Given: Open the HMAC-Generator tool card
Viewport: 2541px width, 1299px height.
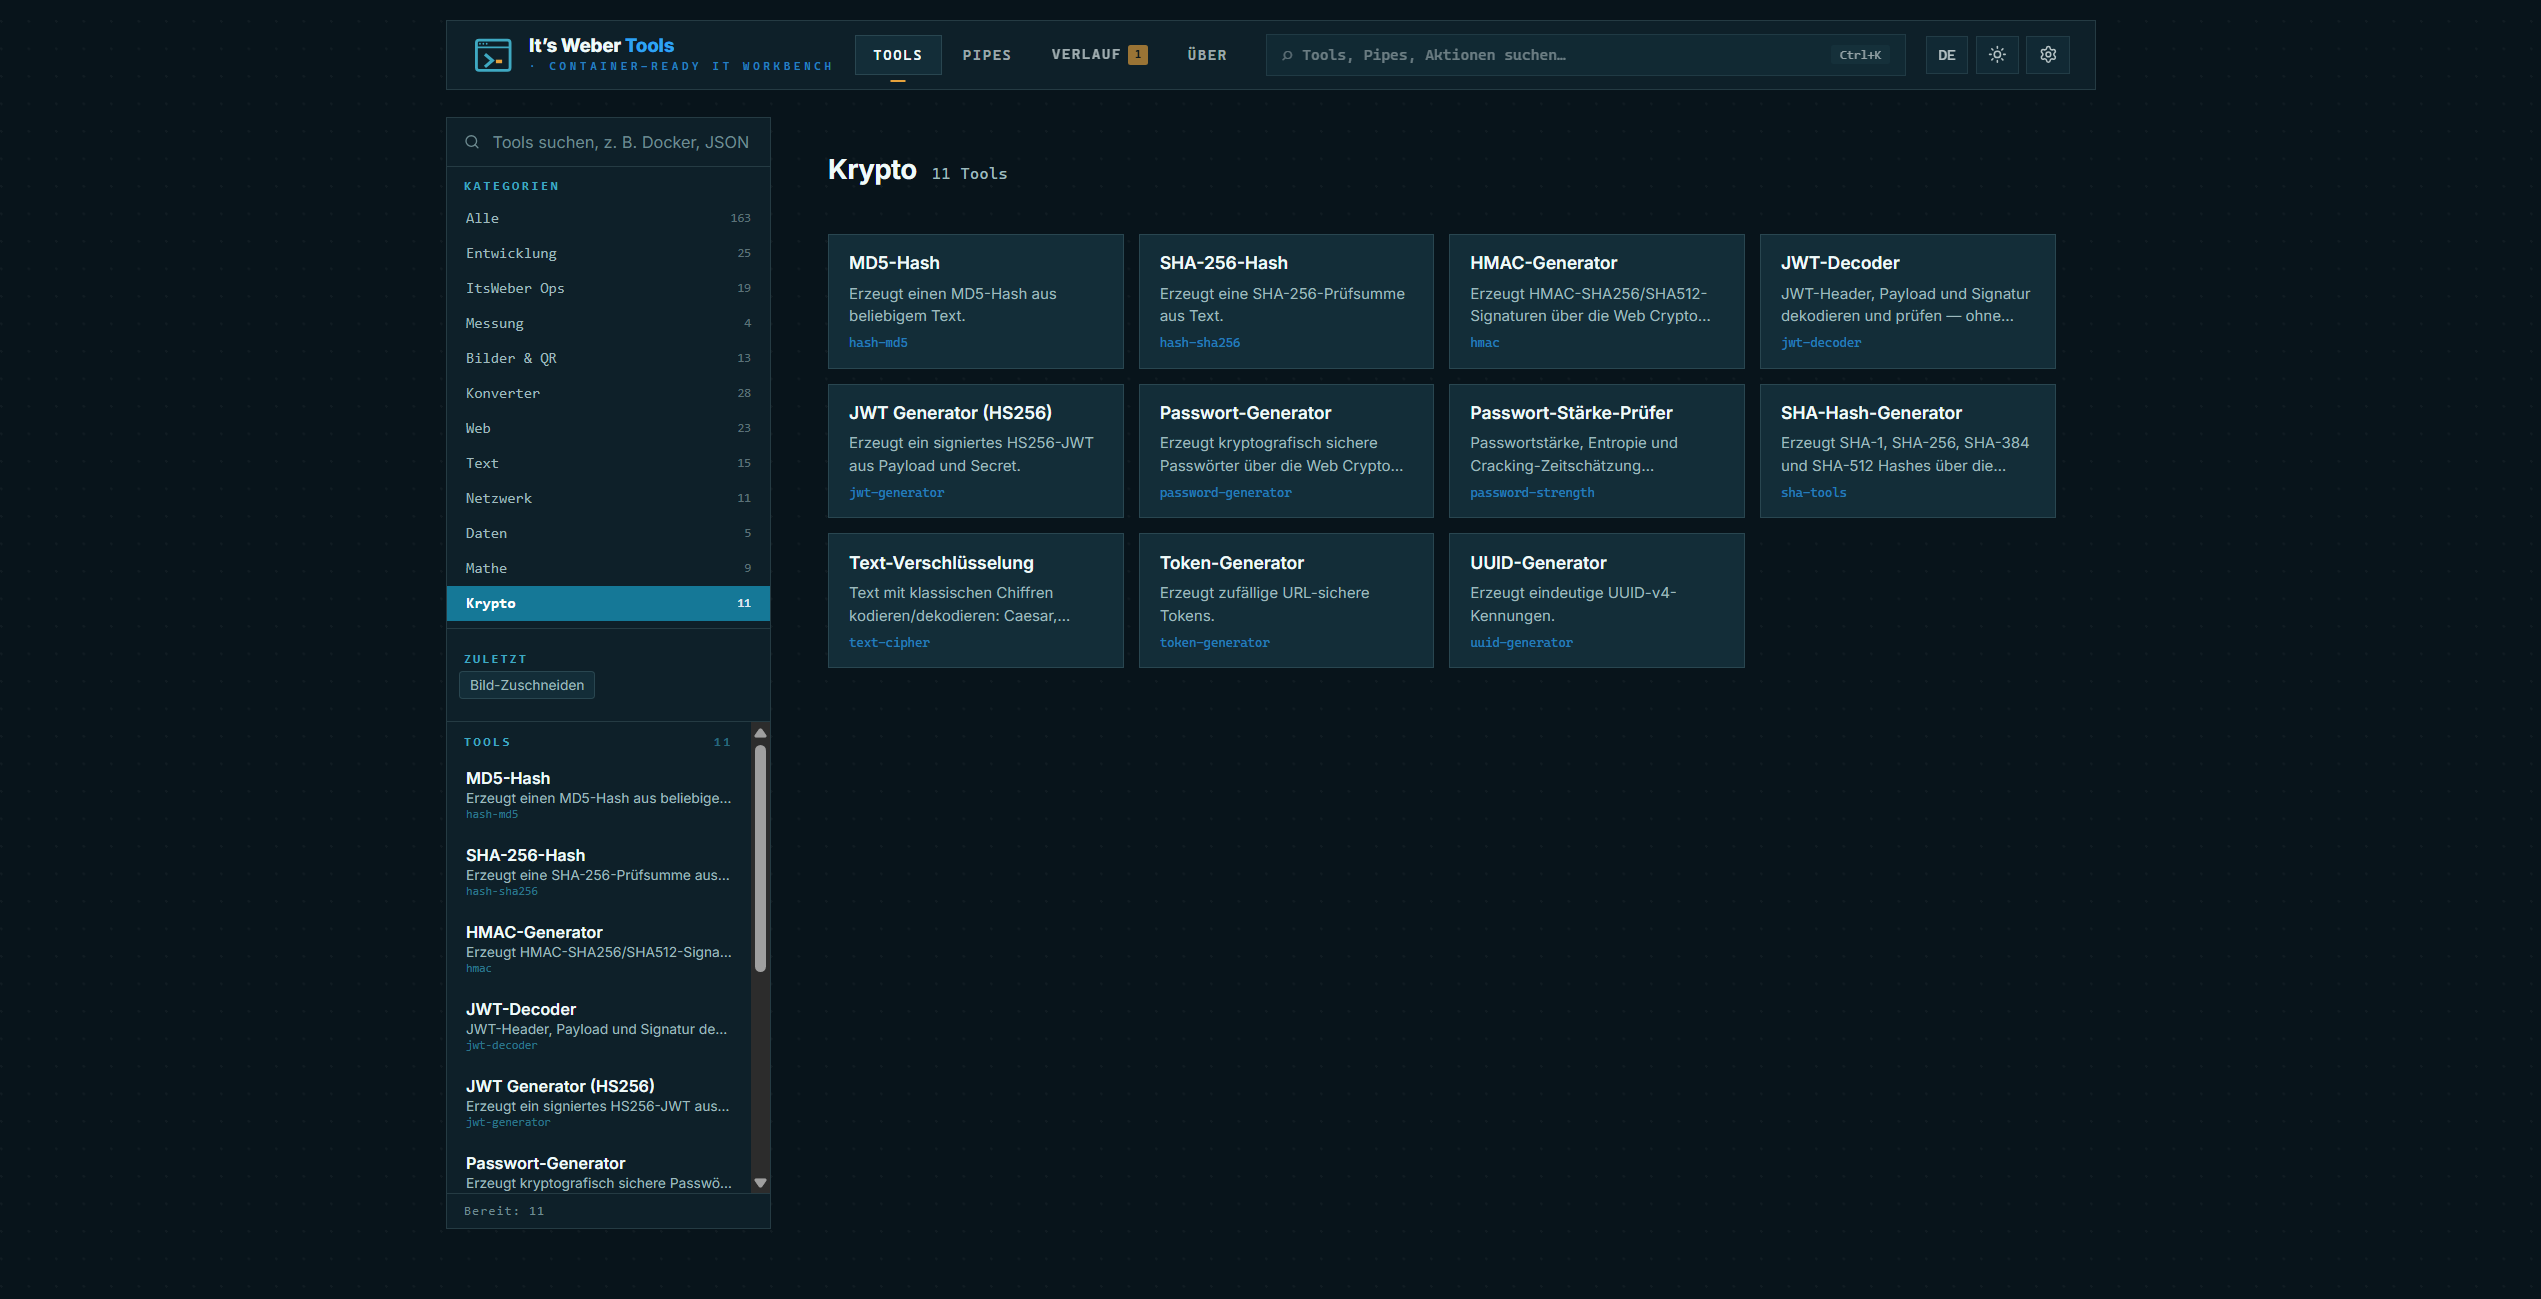Looking at the screenshot, I should tap(1596, 301).
